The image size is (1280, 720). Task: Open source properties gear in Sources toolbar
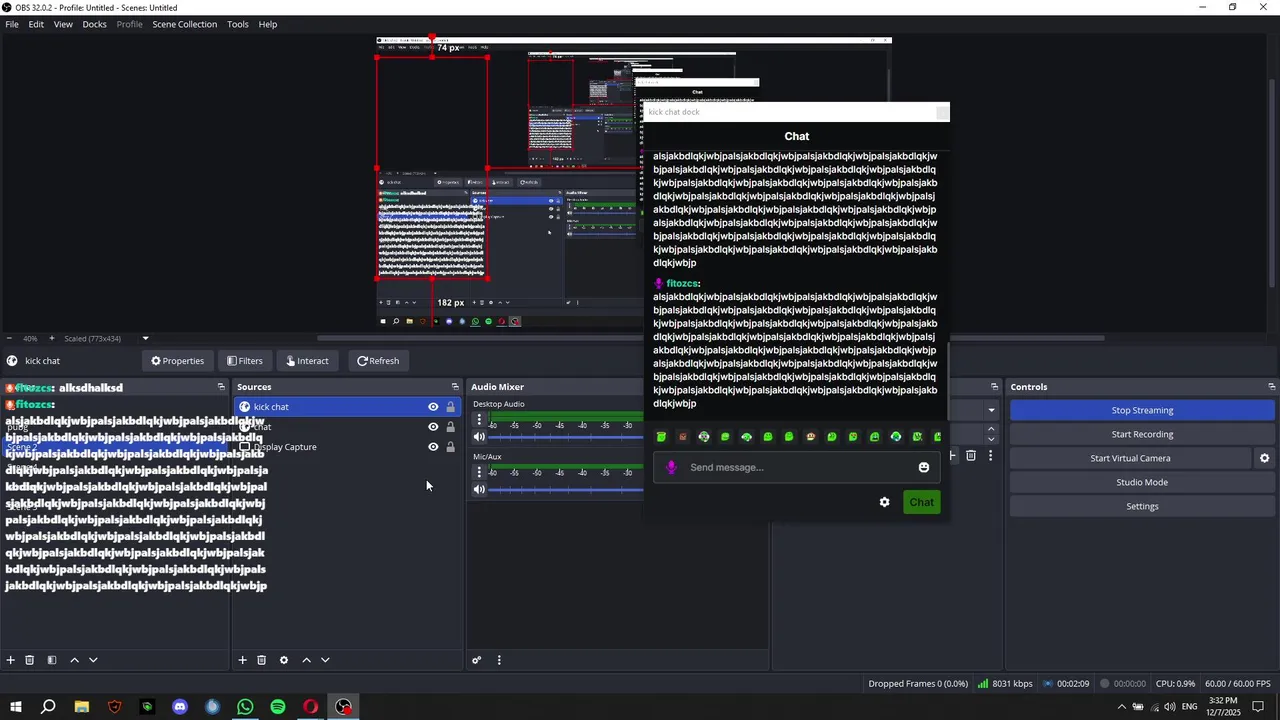pos(284,660)
